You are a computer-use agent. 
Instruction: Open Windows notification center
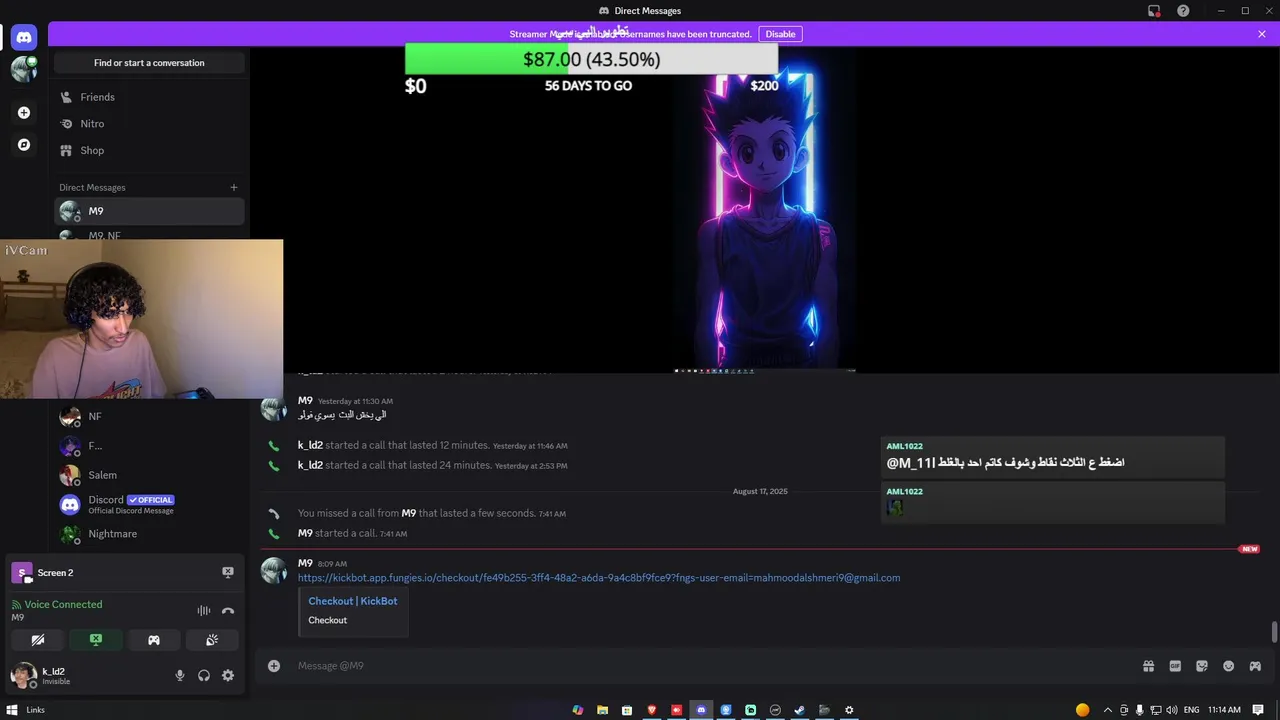(1259, 710)
